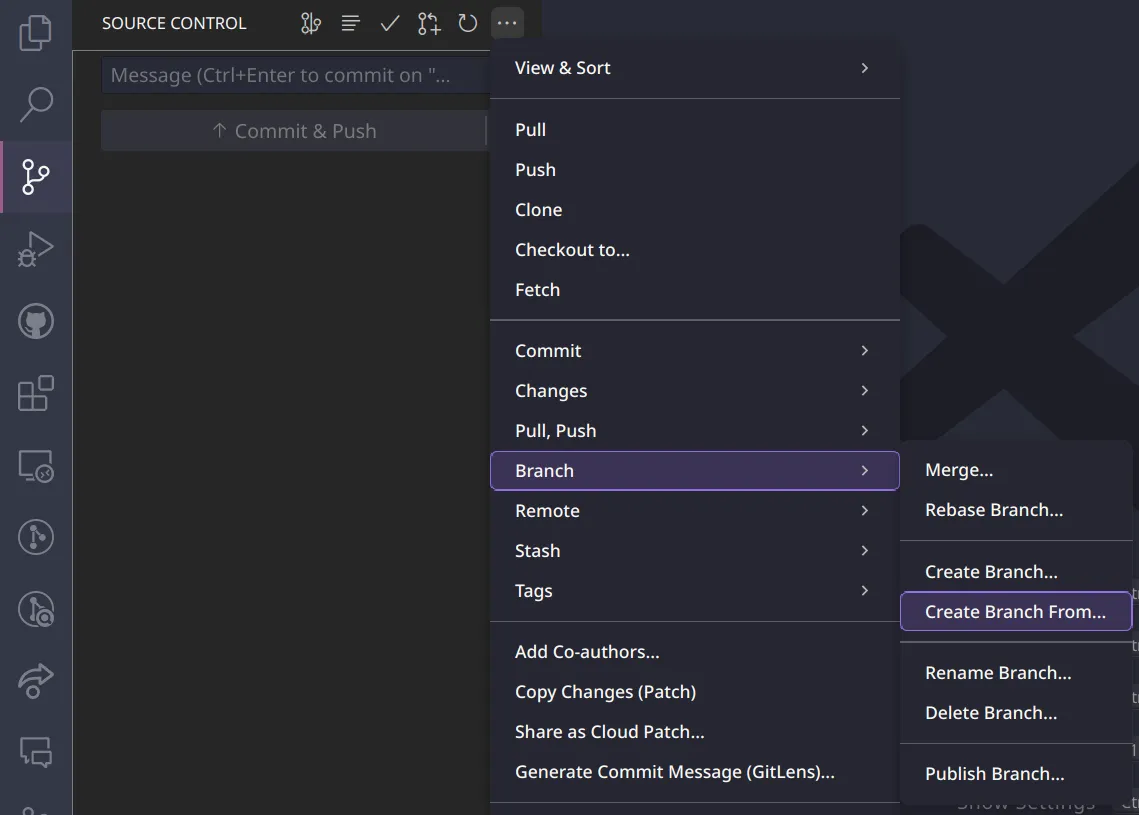This screenshot has width=1139, height=815.
Task: Open the Source Control Graph view
Action: pyautogui.click(x=310, y=22)
